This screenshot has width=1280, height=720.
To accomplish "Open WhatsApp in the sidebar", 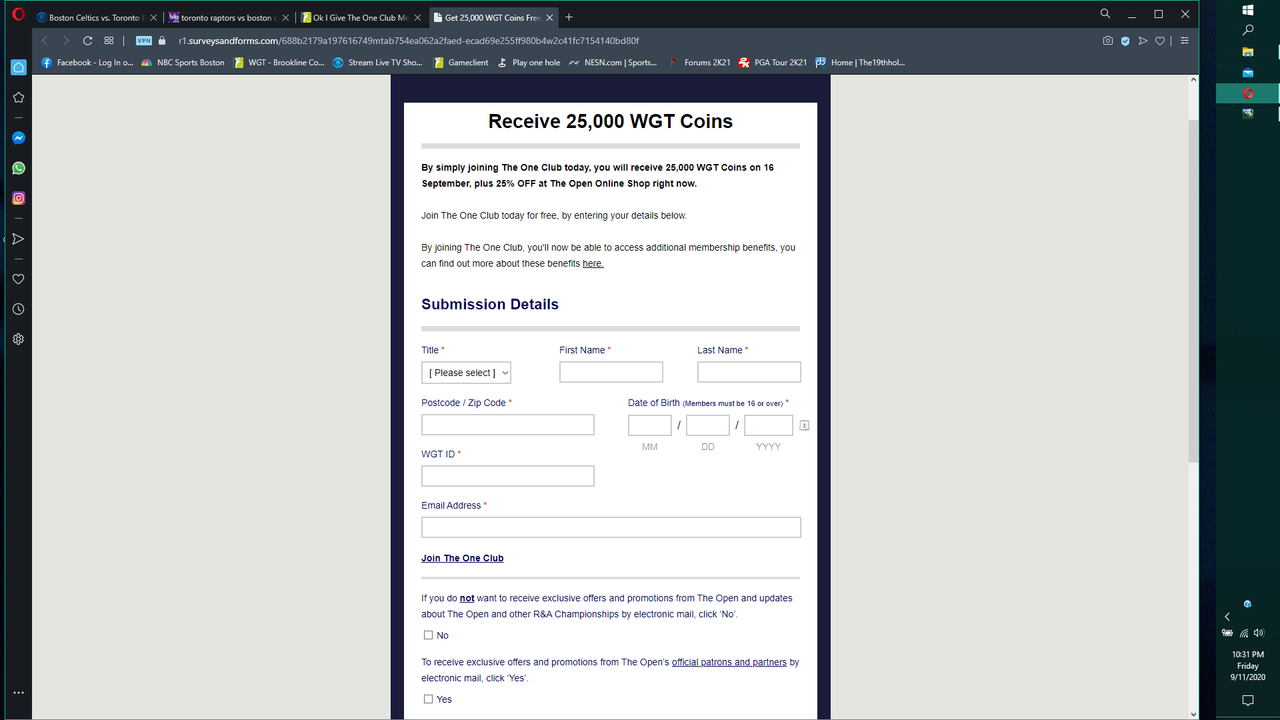I will coord(18,168).
